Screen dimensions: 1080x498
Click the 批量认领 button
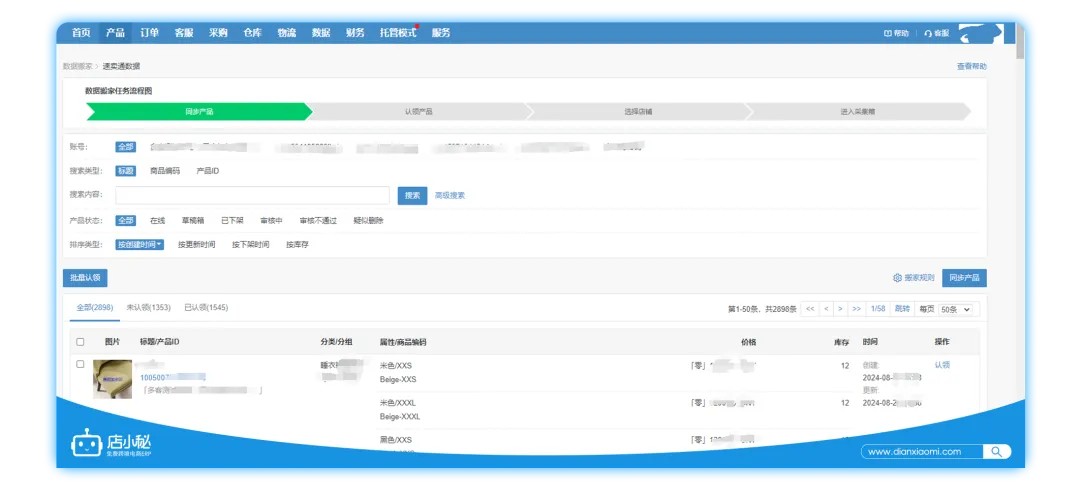point(85,278)
